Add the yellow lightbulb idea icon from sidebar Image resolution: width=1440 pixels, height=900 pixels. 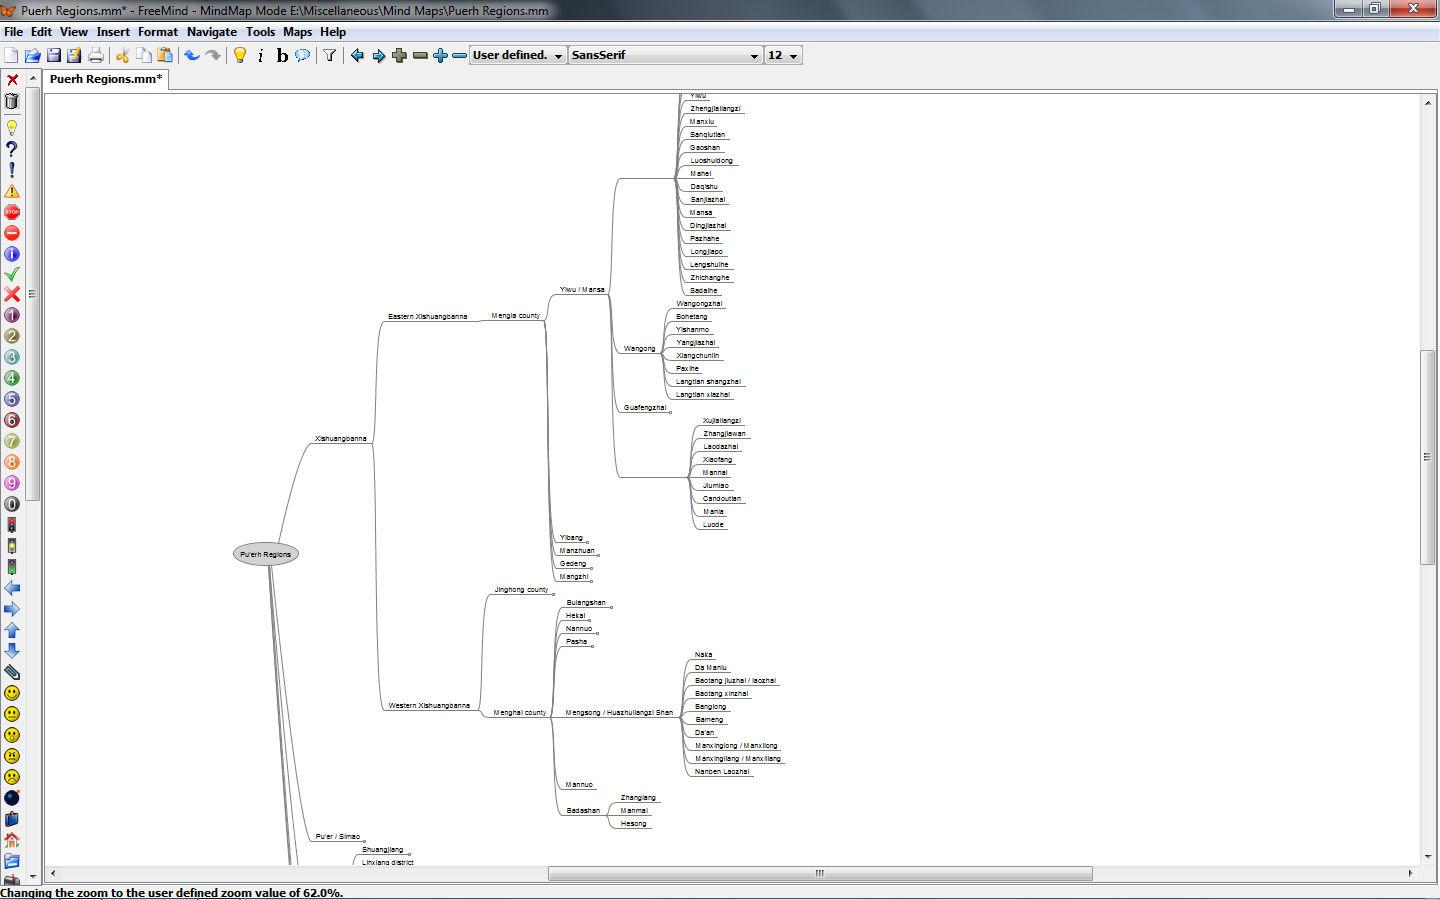coord(12,128)
